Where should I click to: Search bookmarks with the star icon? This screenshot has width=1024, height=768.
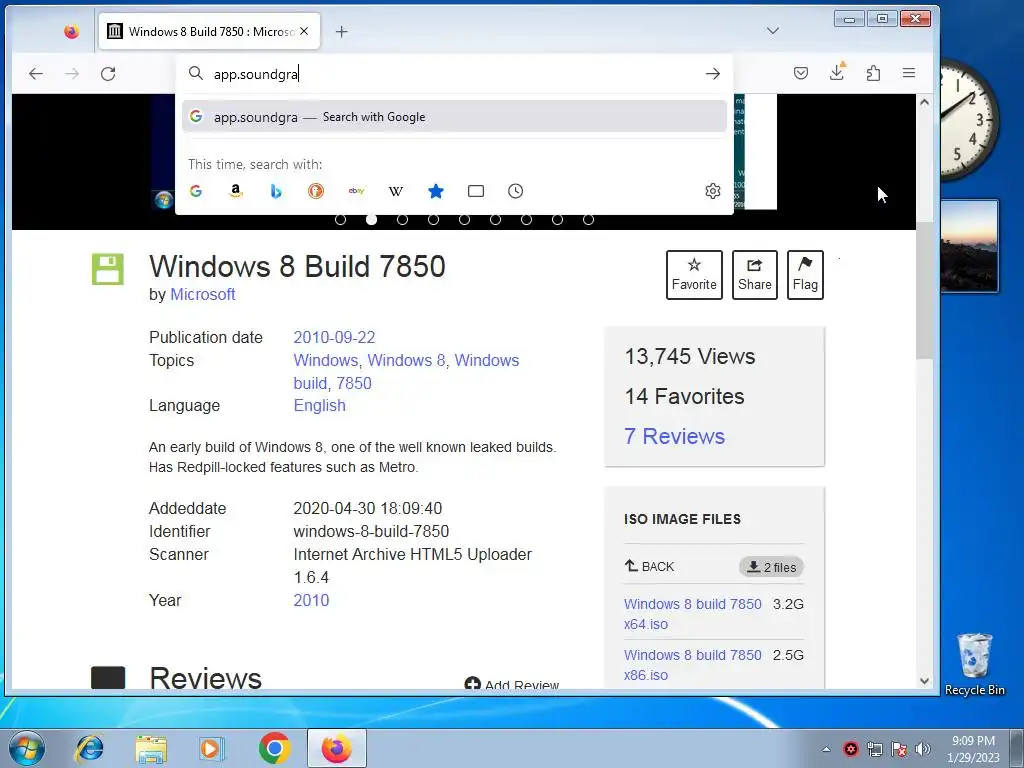[x=436, y=191]
